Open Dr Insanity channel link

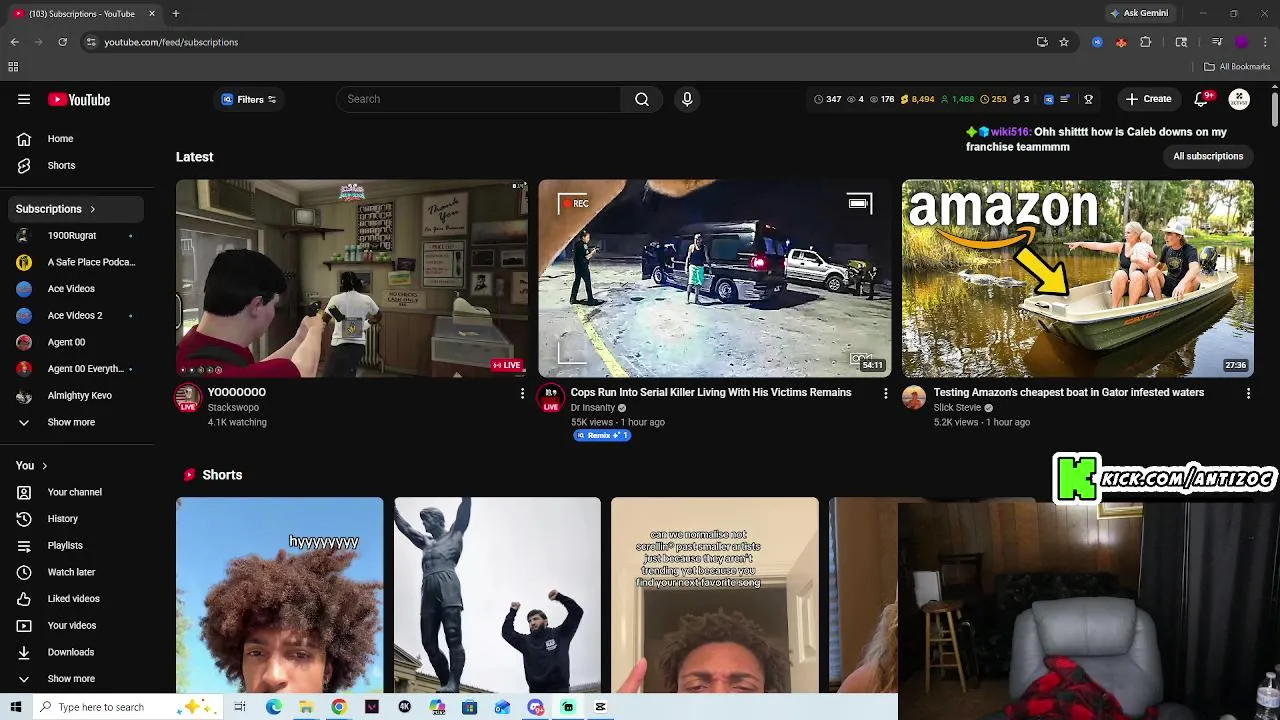[x=592, y=408]
